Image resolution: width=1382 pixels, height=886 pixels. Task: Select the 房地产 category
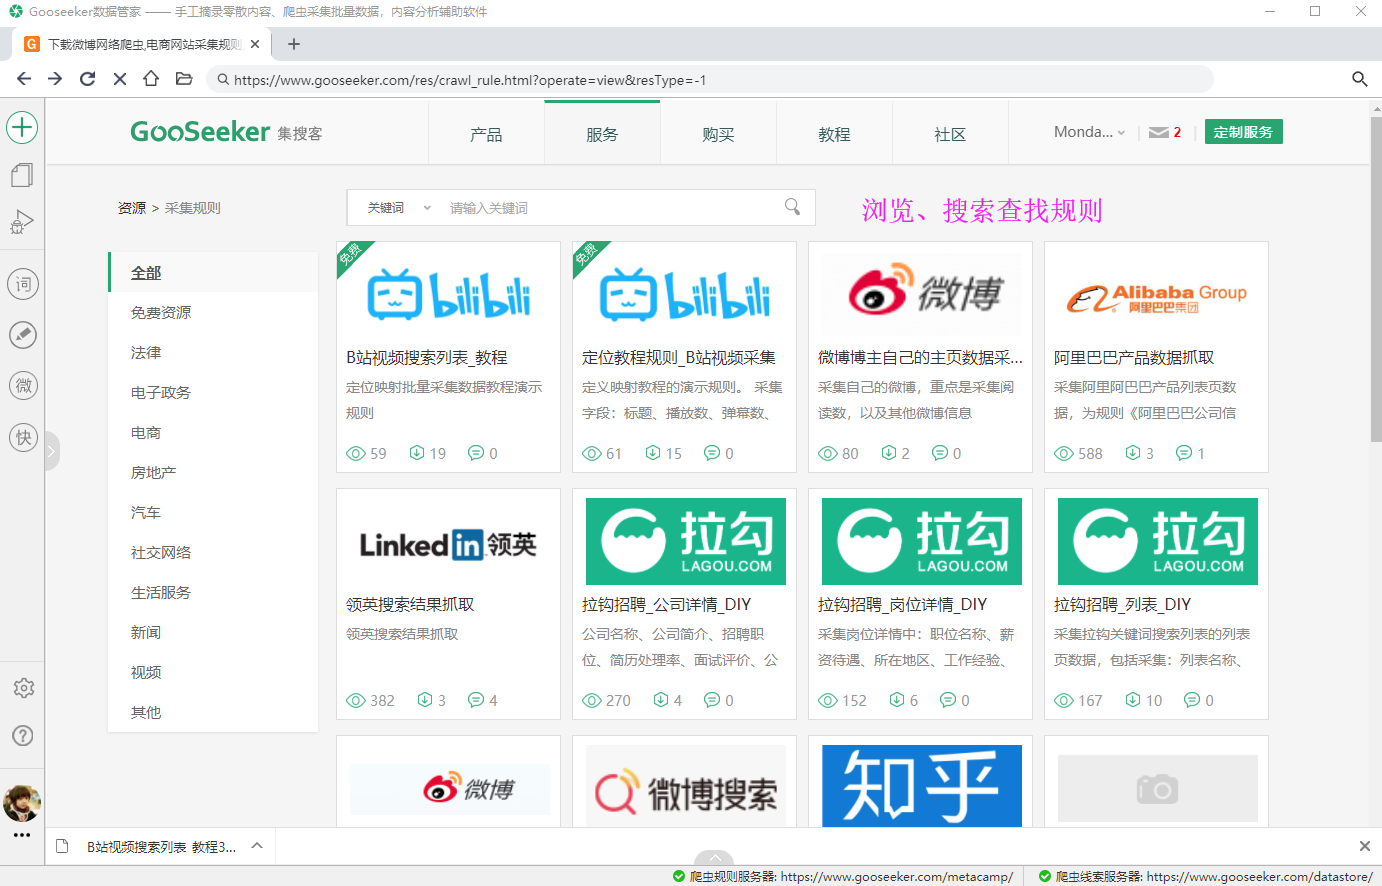point(213,472)
